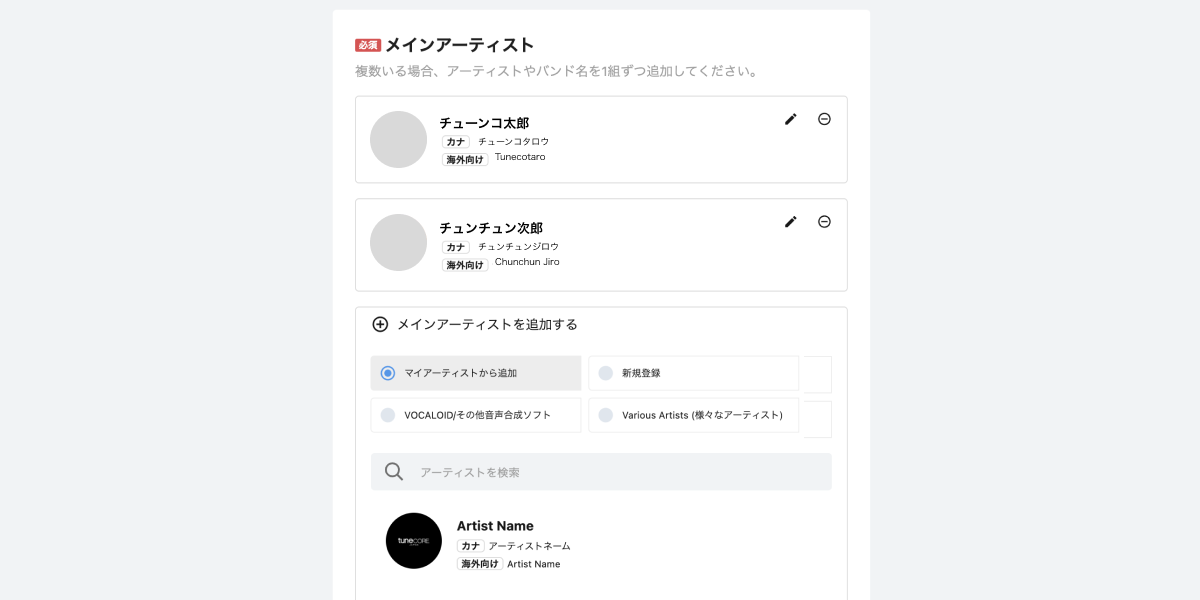Collapse the メインアーティストを追加する section

(601, 324)
